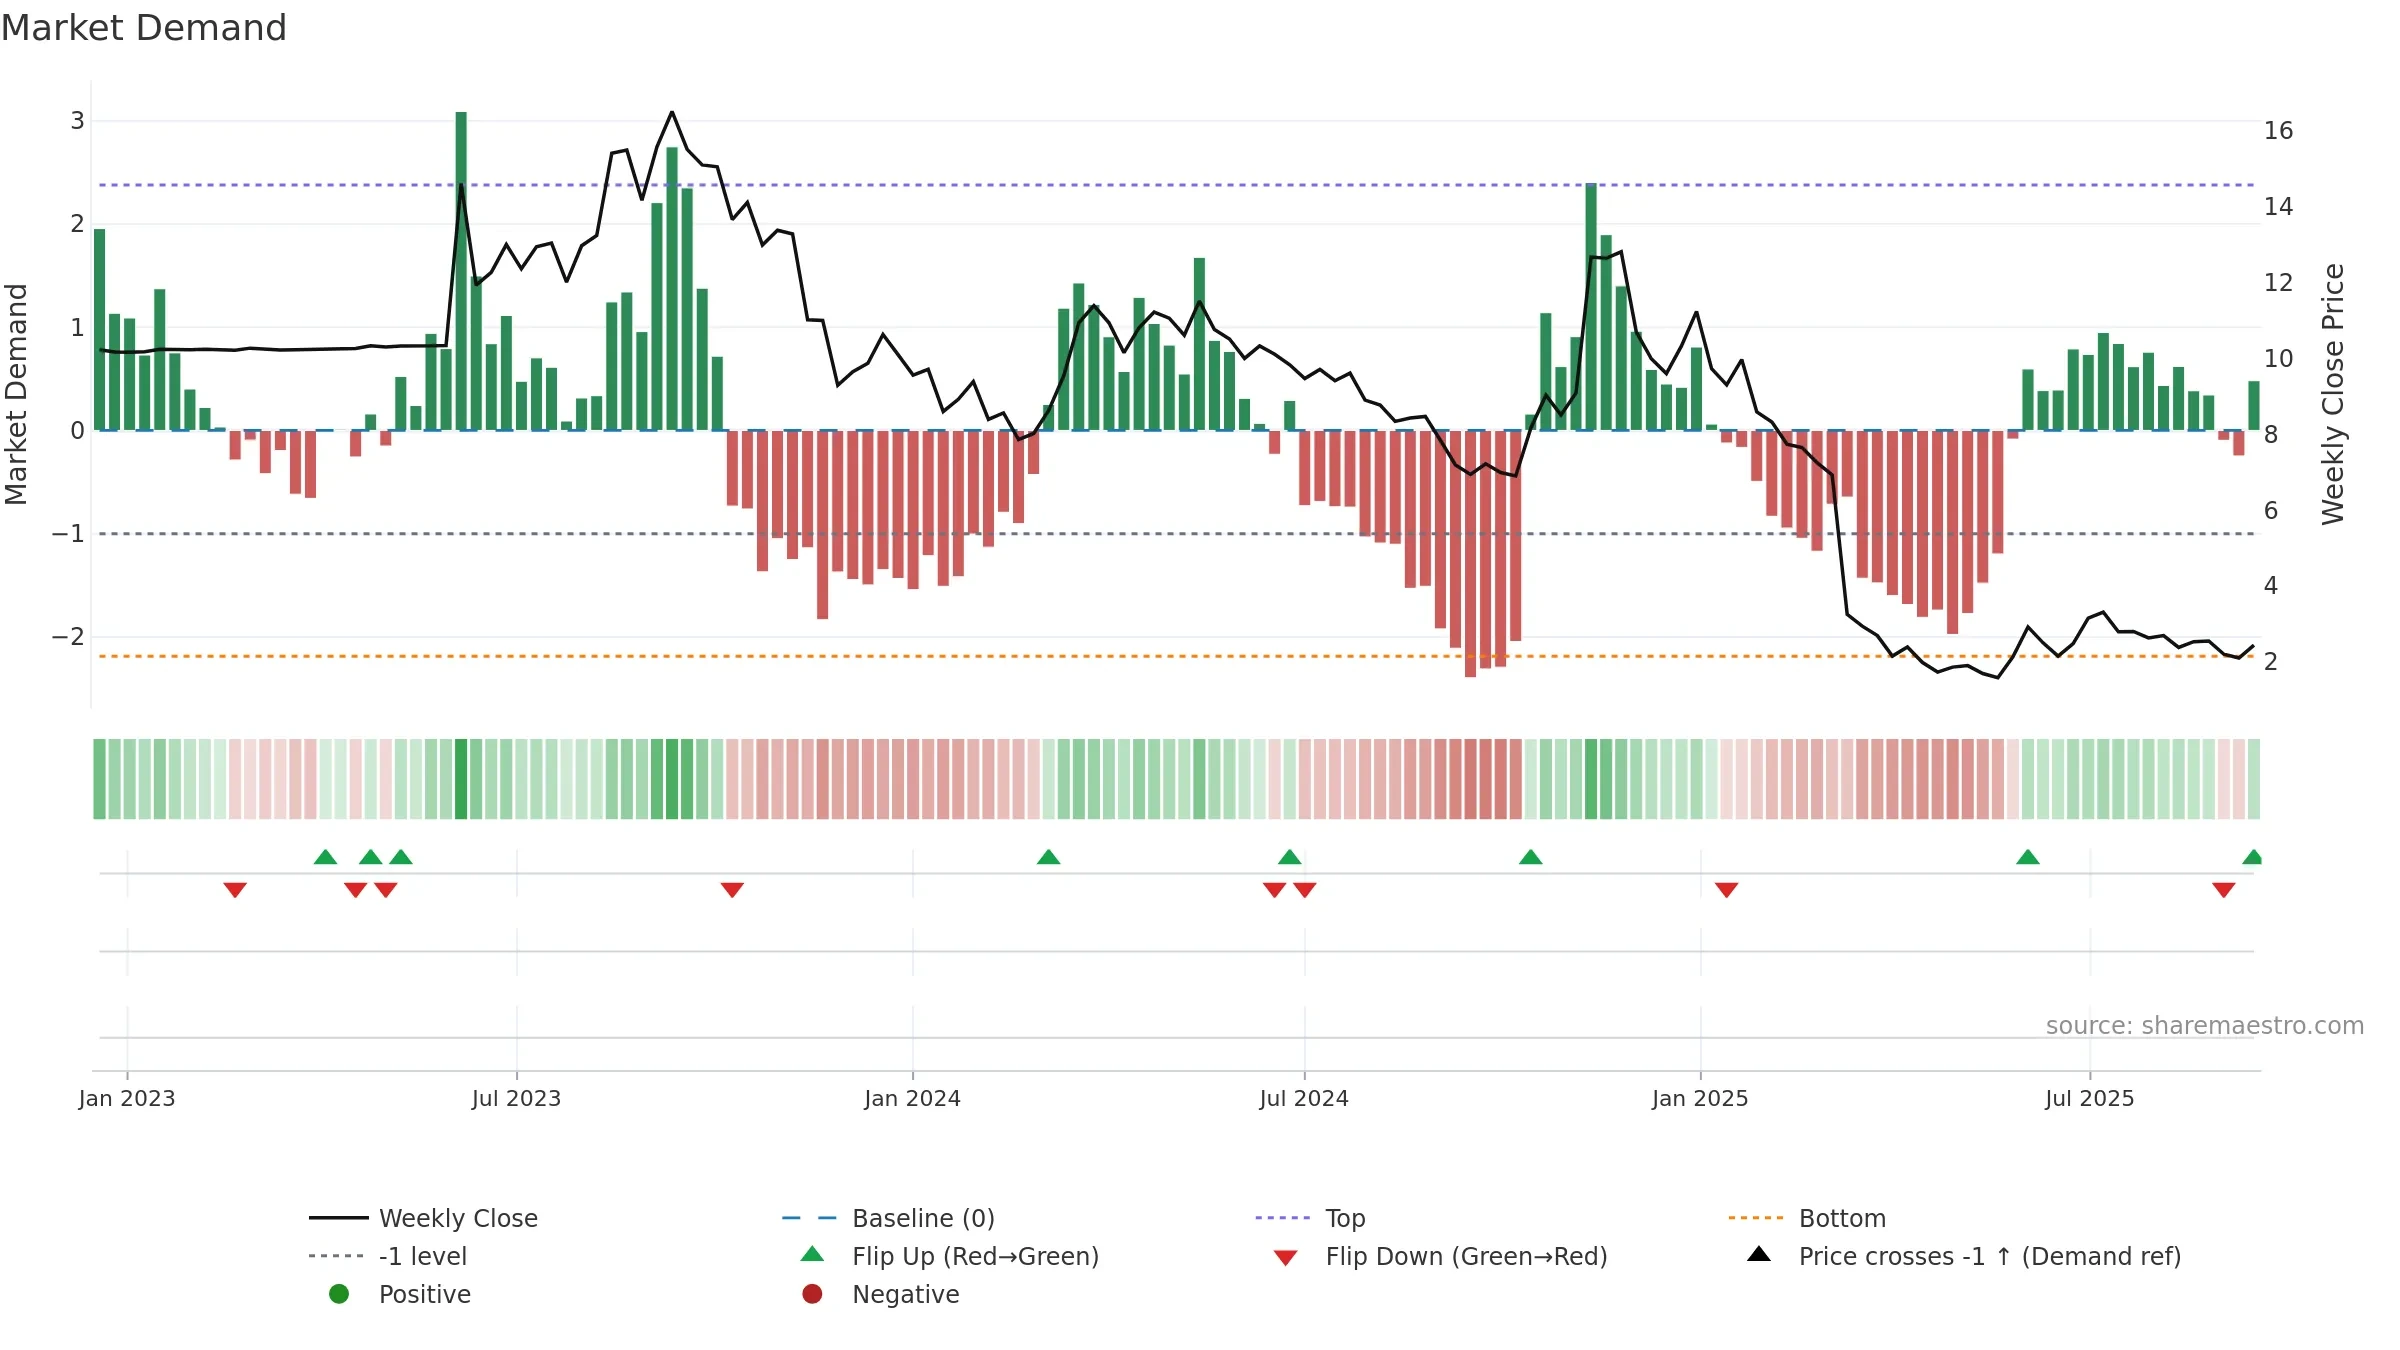
Task: Select the red flip-down triangle just after Jan 2025
Action: [1726, 890]
